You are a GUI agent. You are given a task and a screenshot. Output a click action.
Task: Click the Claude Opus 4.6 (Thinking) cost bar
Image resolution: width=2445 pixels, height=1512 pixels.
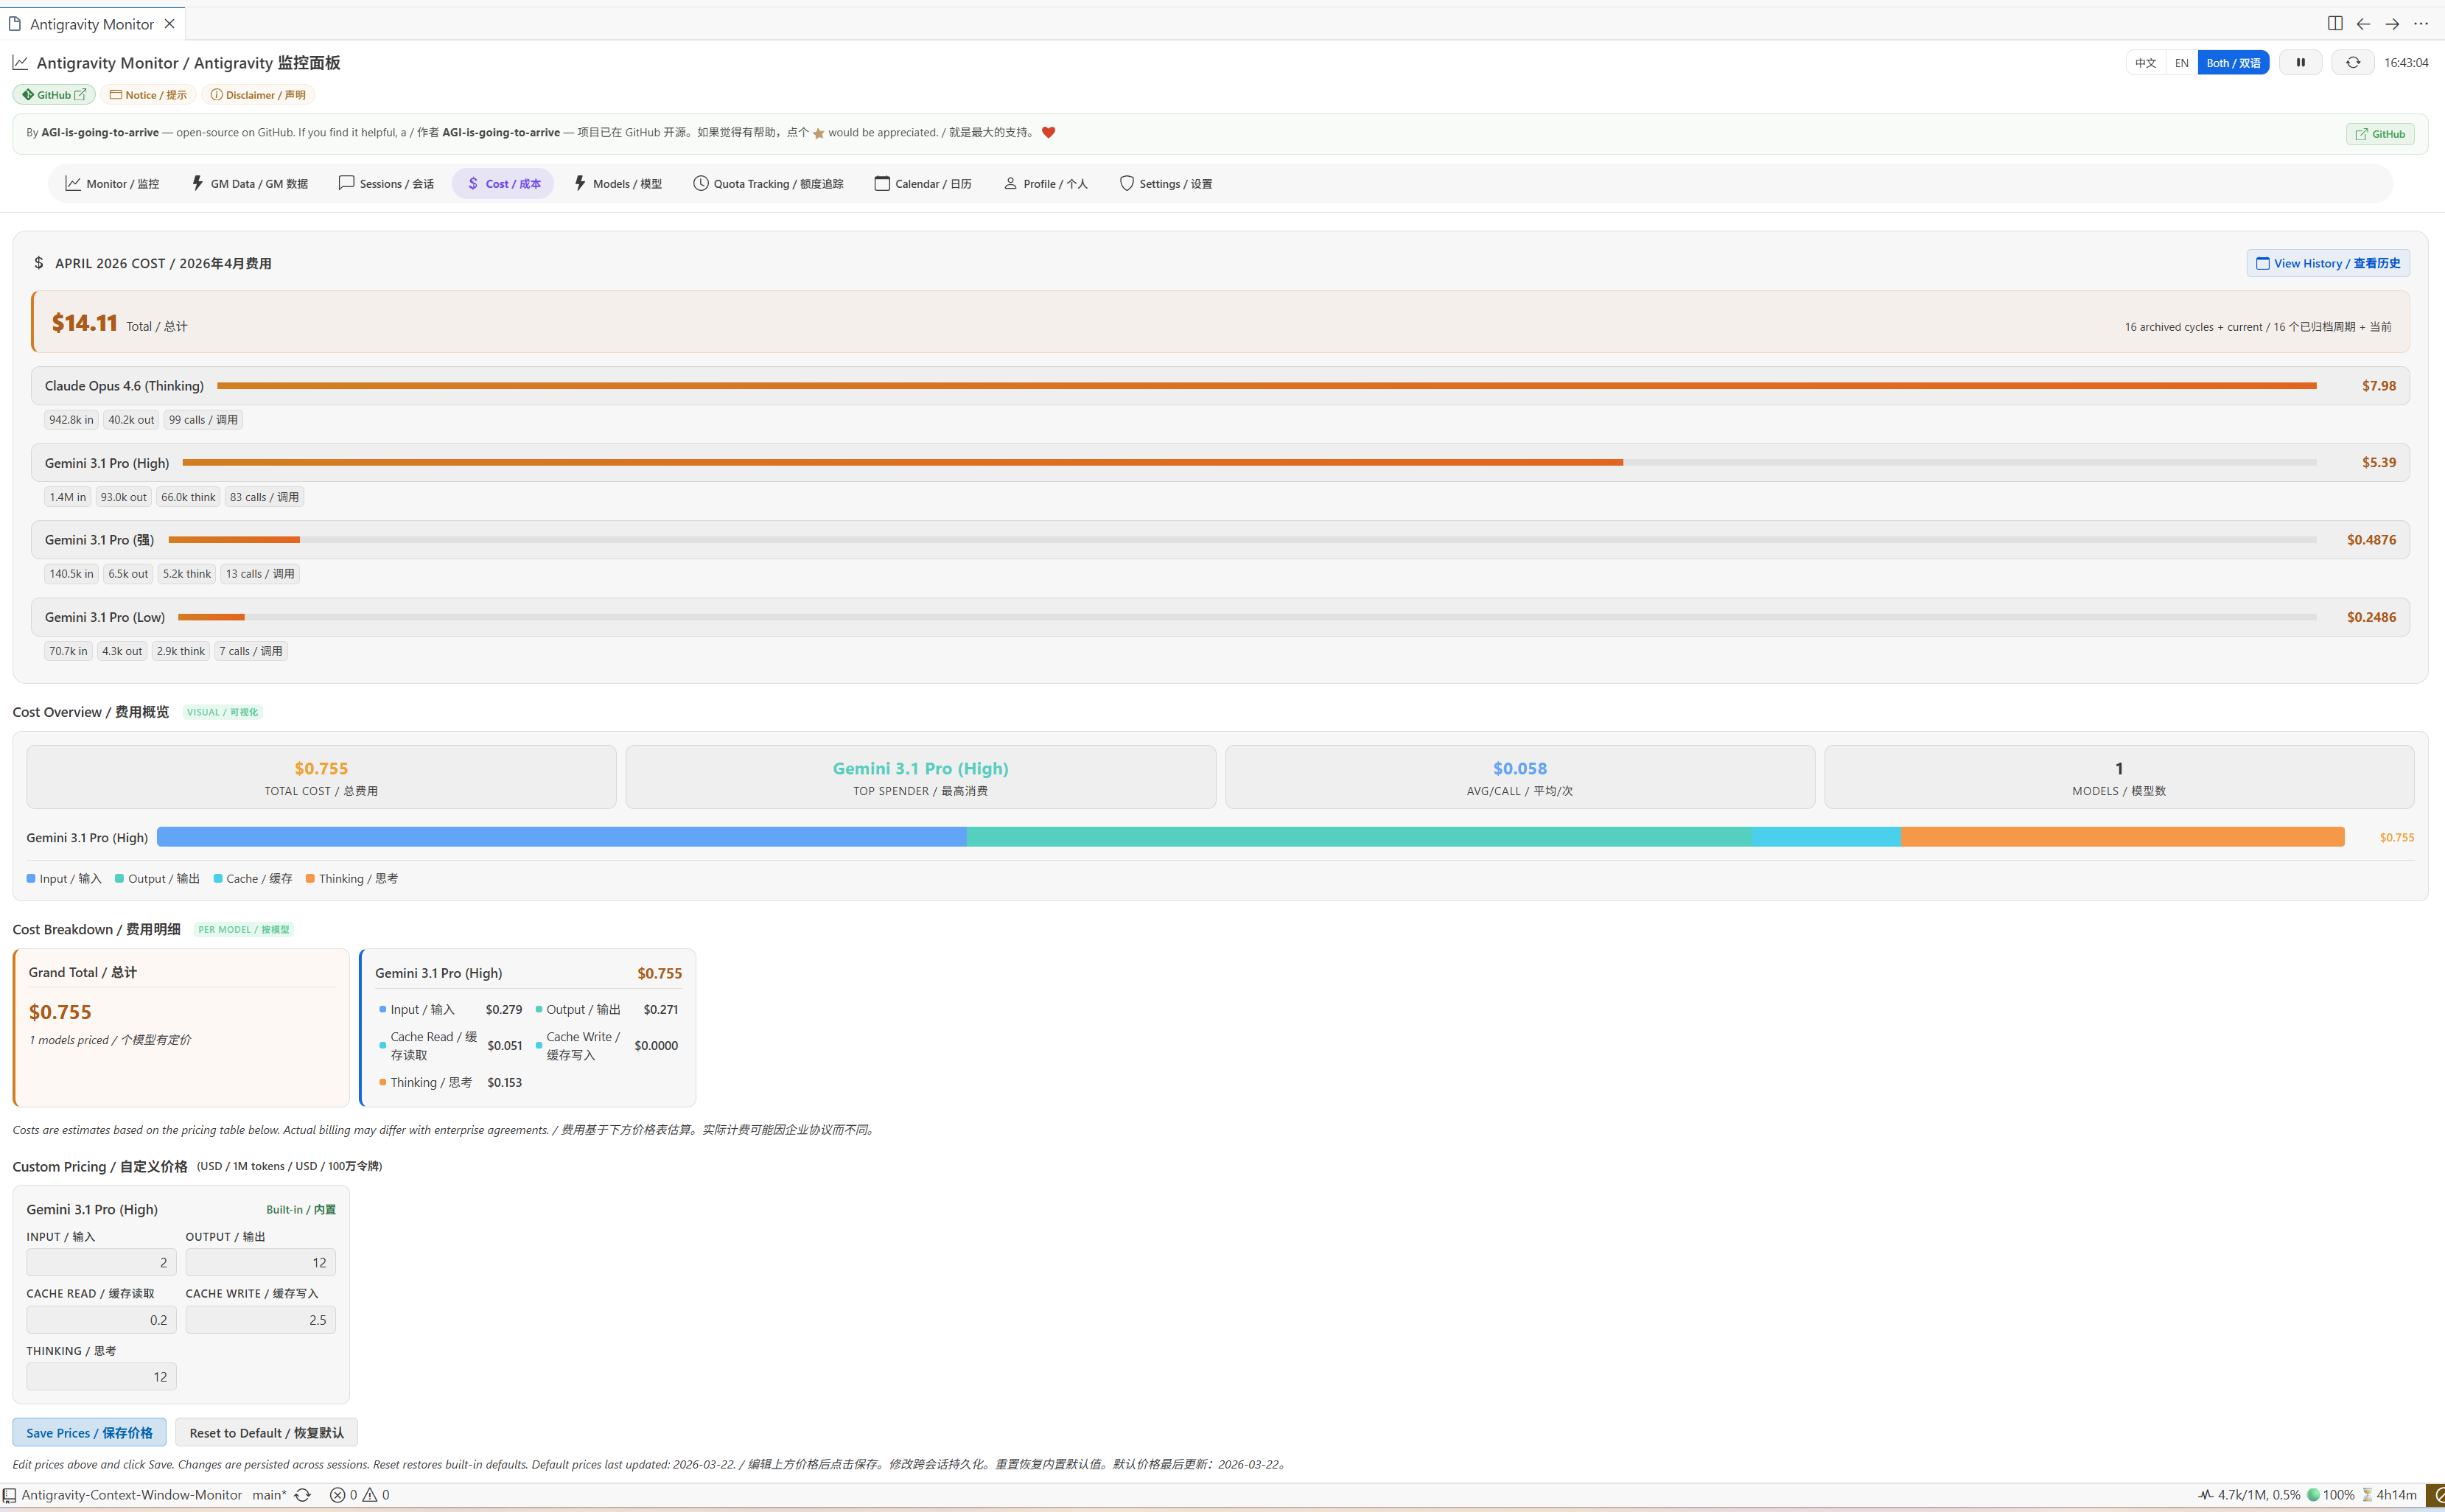coord(1266,385)
